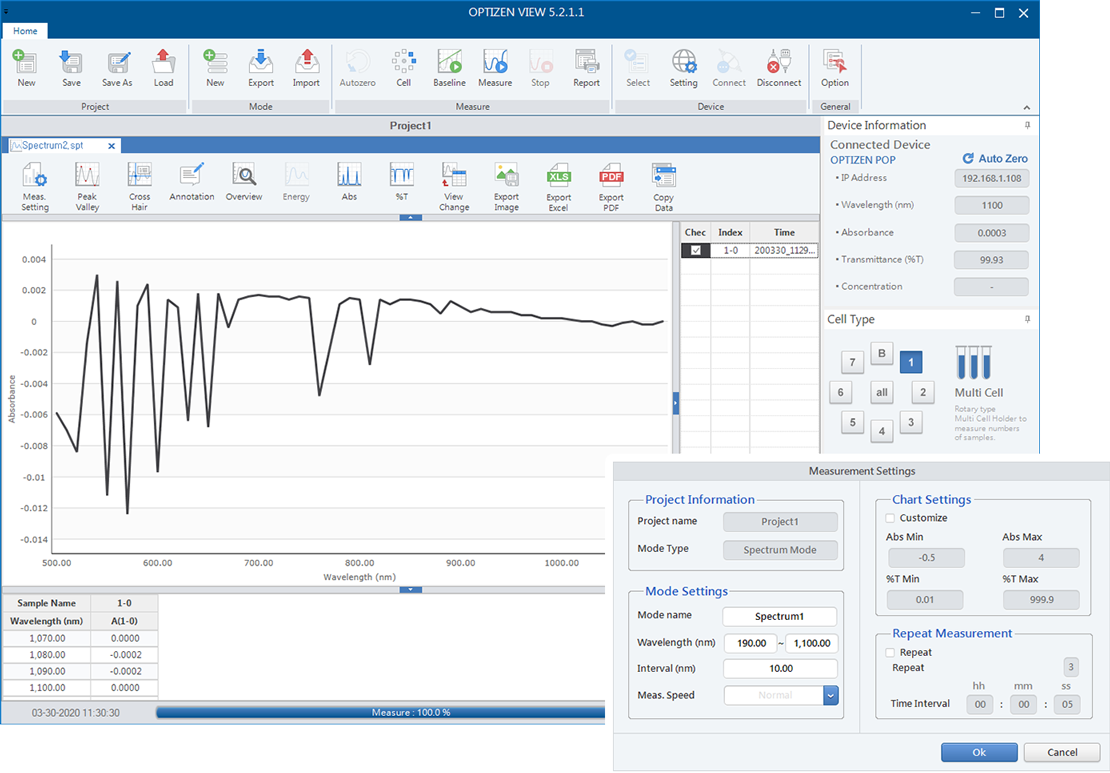This screenshot has height=773, width=1110.
Task: Toggle the data table panel handle
Action: click(x=411, y=589)
